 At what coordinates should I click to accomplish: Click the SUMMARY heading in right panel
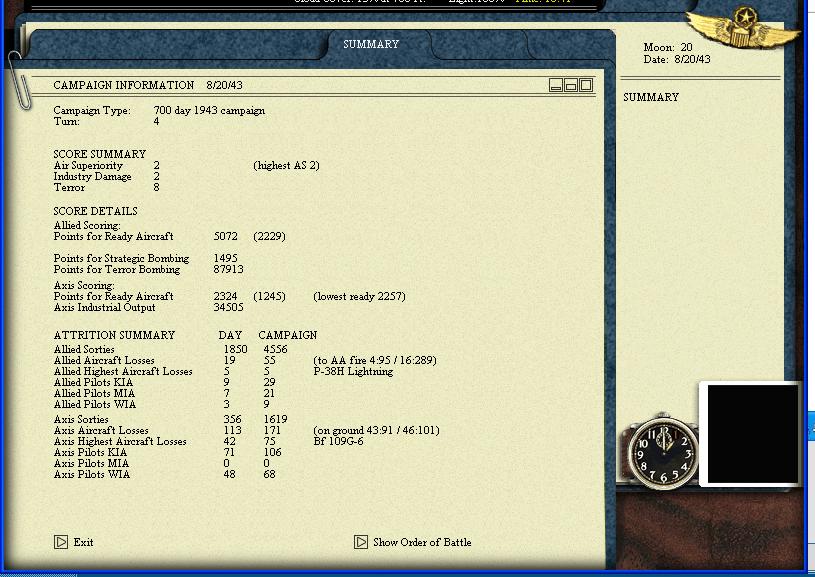coord(651,97)
